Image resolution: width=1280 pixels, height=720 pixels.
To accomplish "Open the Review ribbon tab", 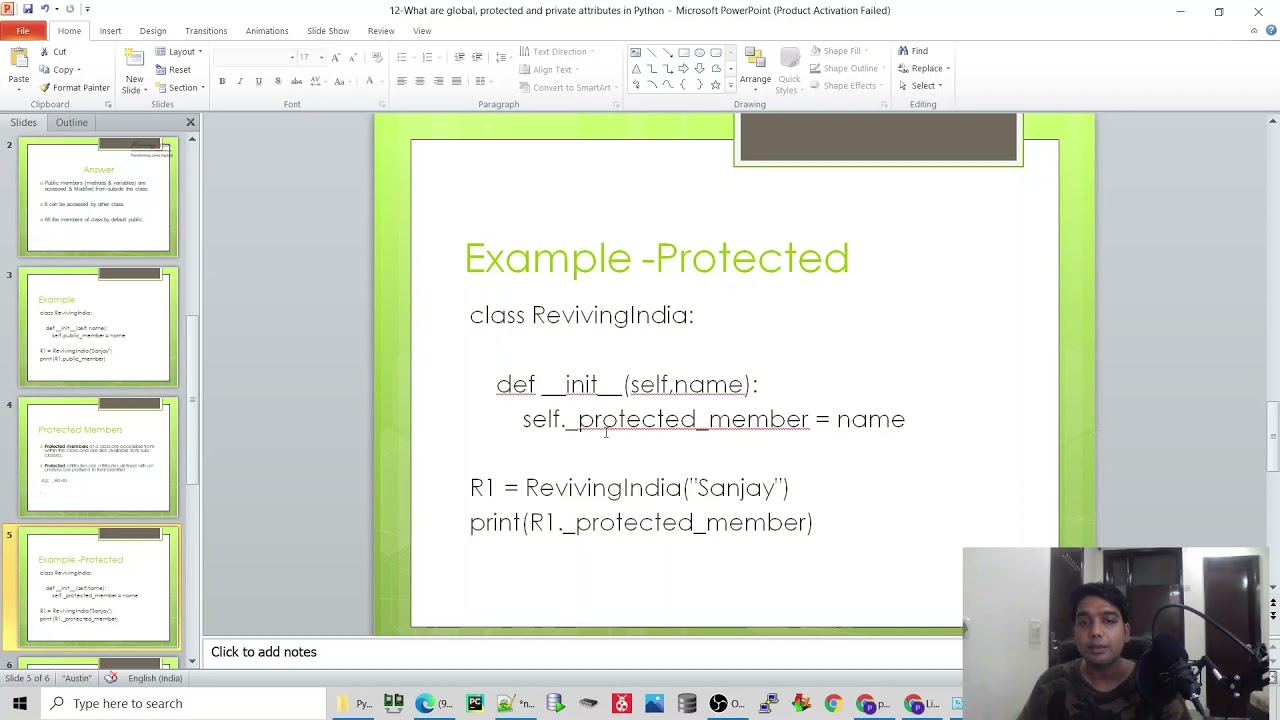I will pos(381,31).
